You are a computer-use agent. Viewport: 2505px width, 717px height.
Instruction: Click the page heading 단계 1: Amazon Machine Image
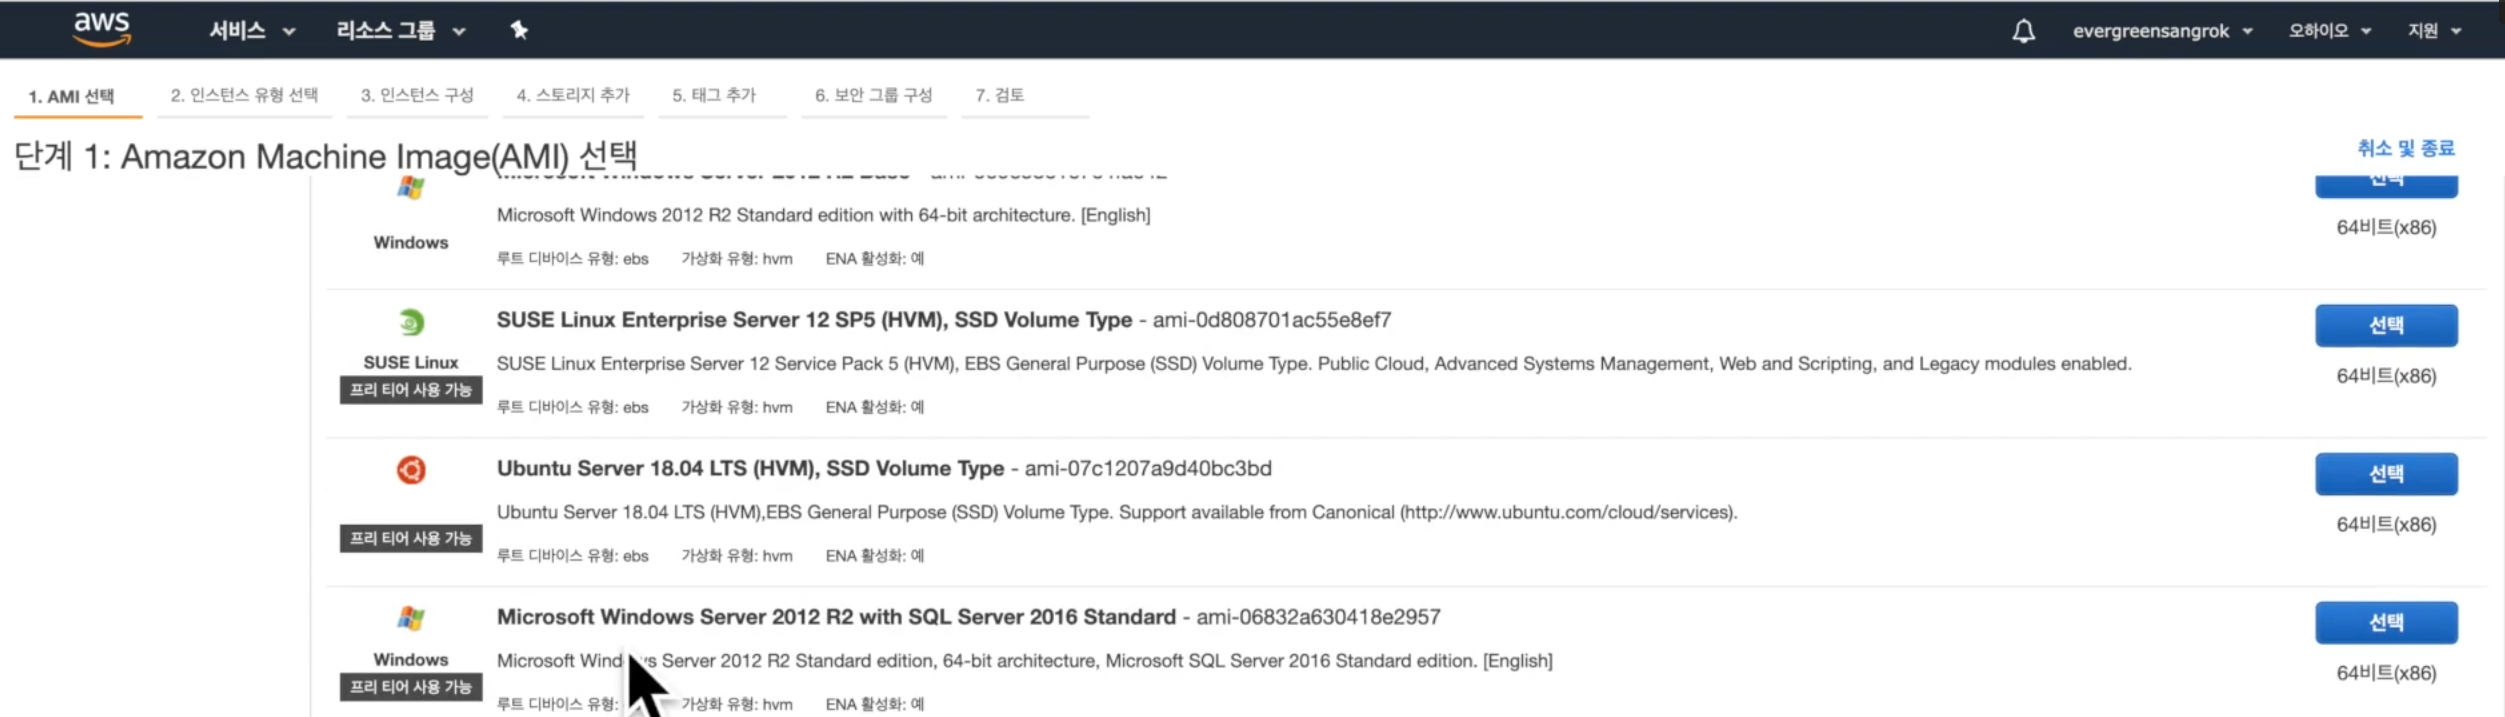(325, 156)
